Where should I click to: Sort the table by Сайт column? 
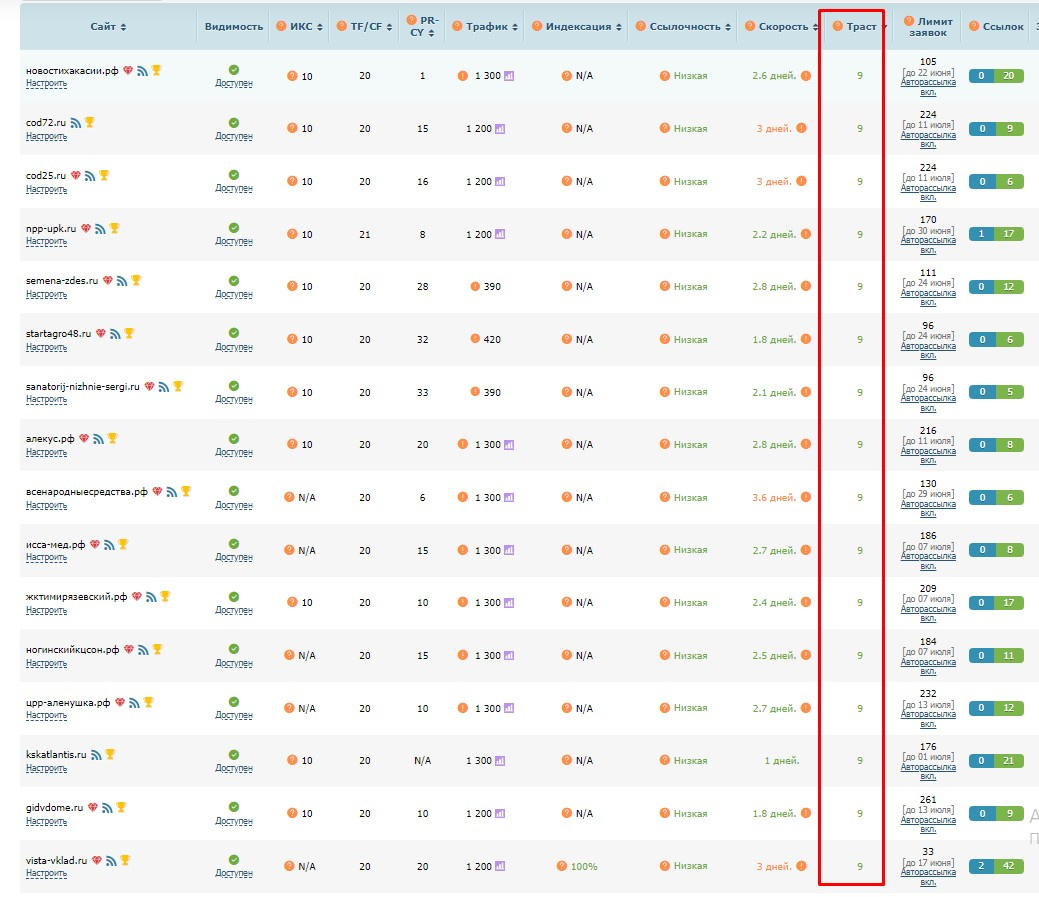pos(109,26)
